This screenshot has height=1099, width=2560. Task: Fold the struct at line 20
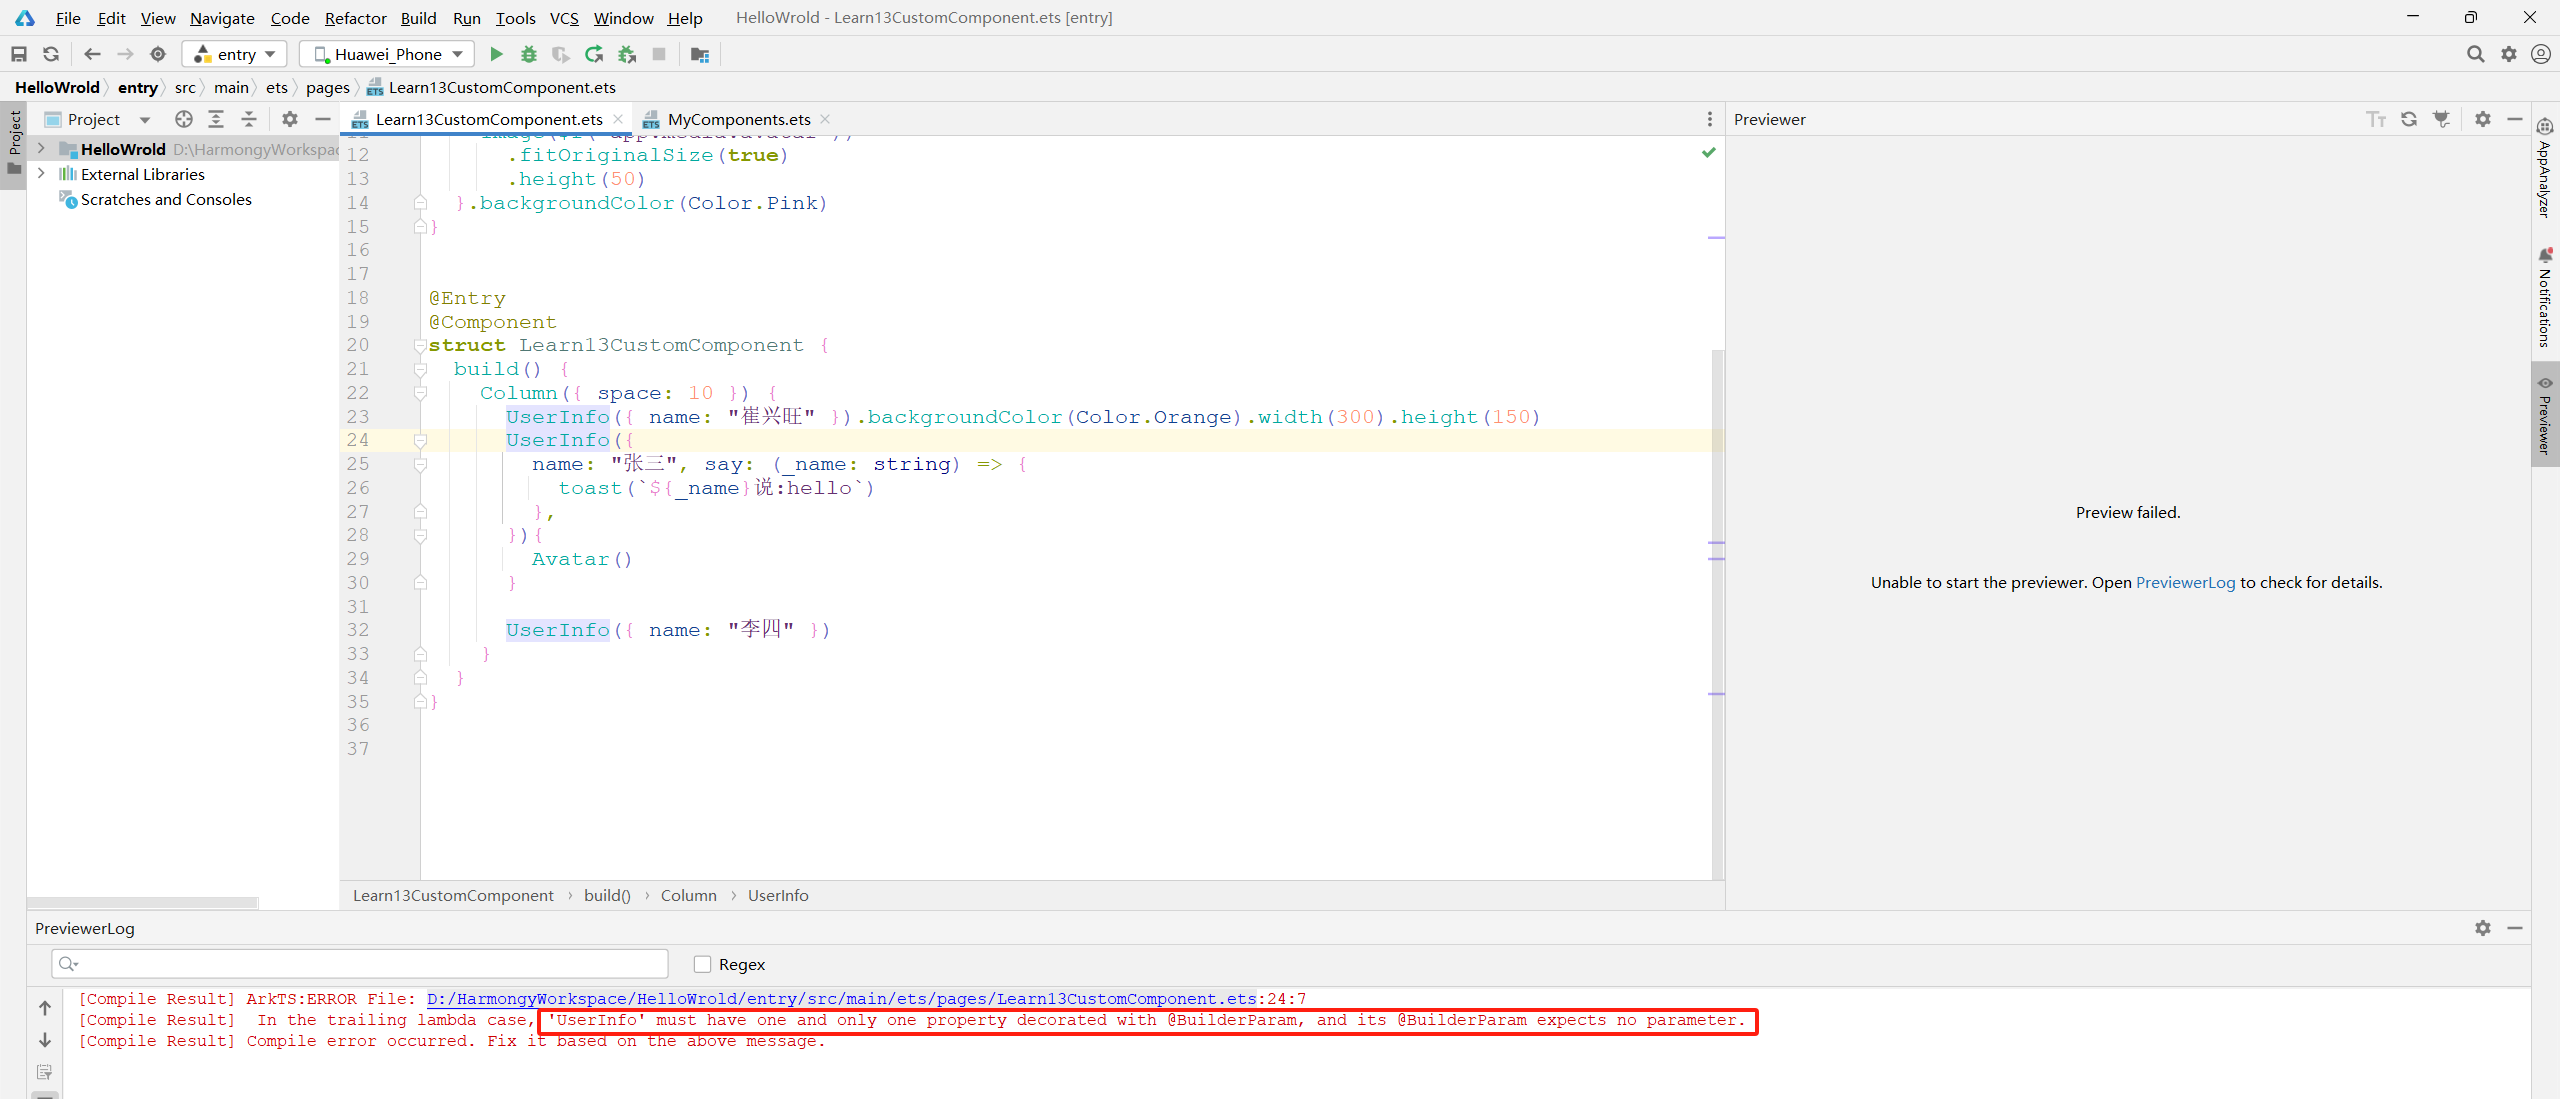point(421,346)
